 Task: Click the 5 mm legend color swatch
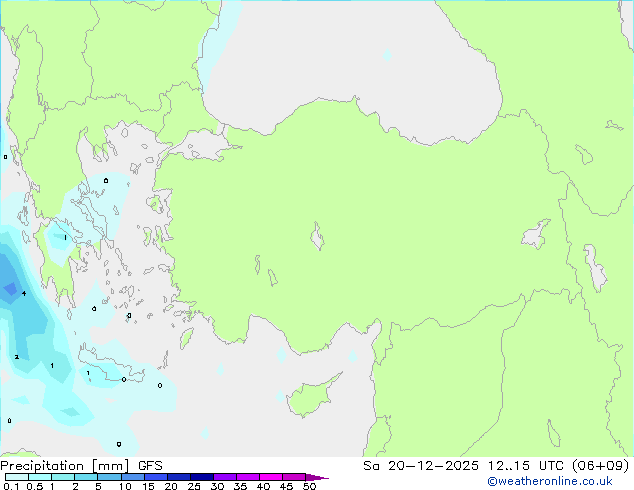[x=109, y=477]
